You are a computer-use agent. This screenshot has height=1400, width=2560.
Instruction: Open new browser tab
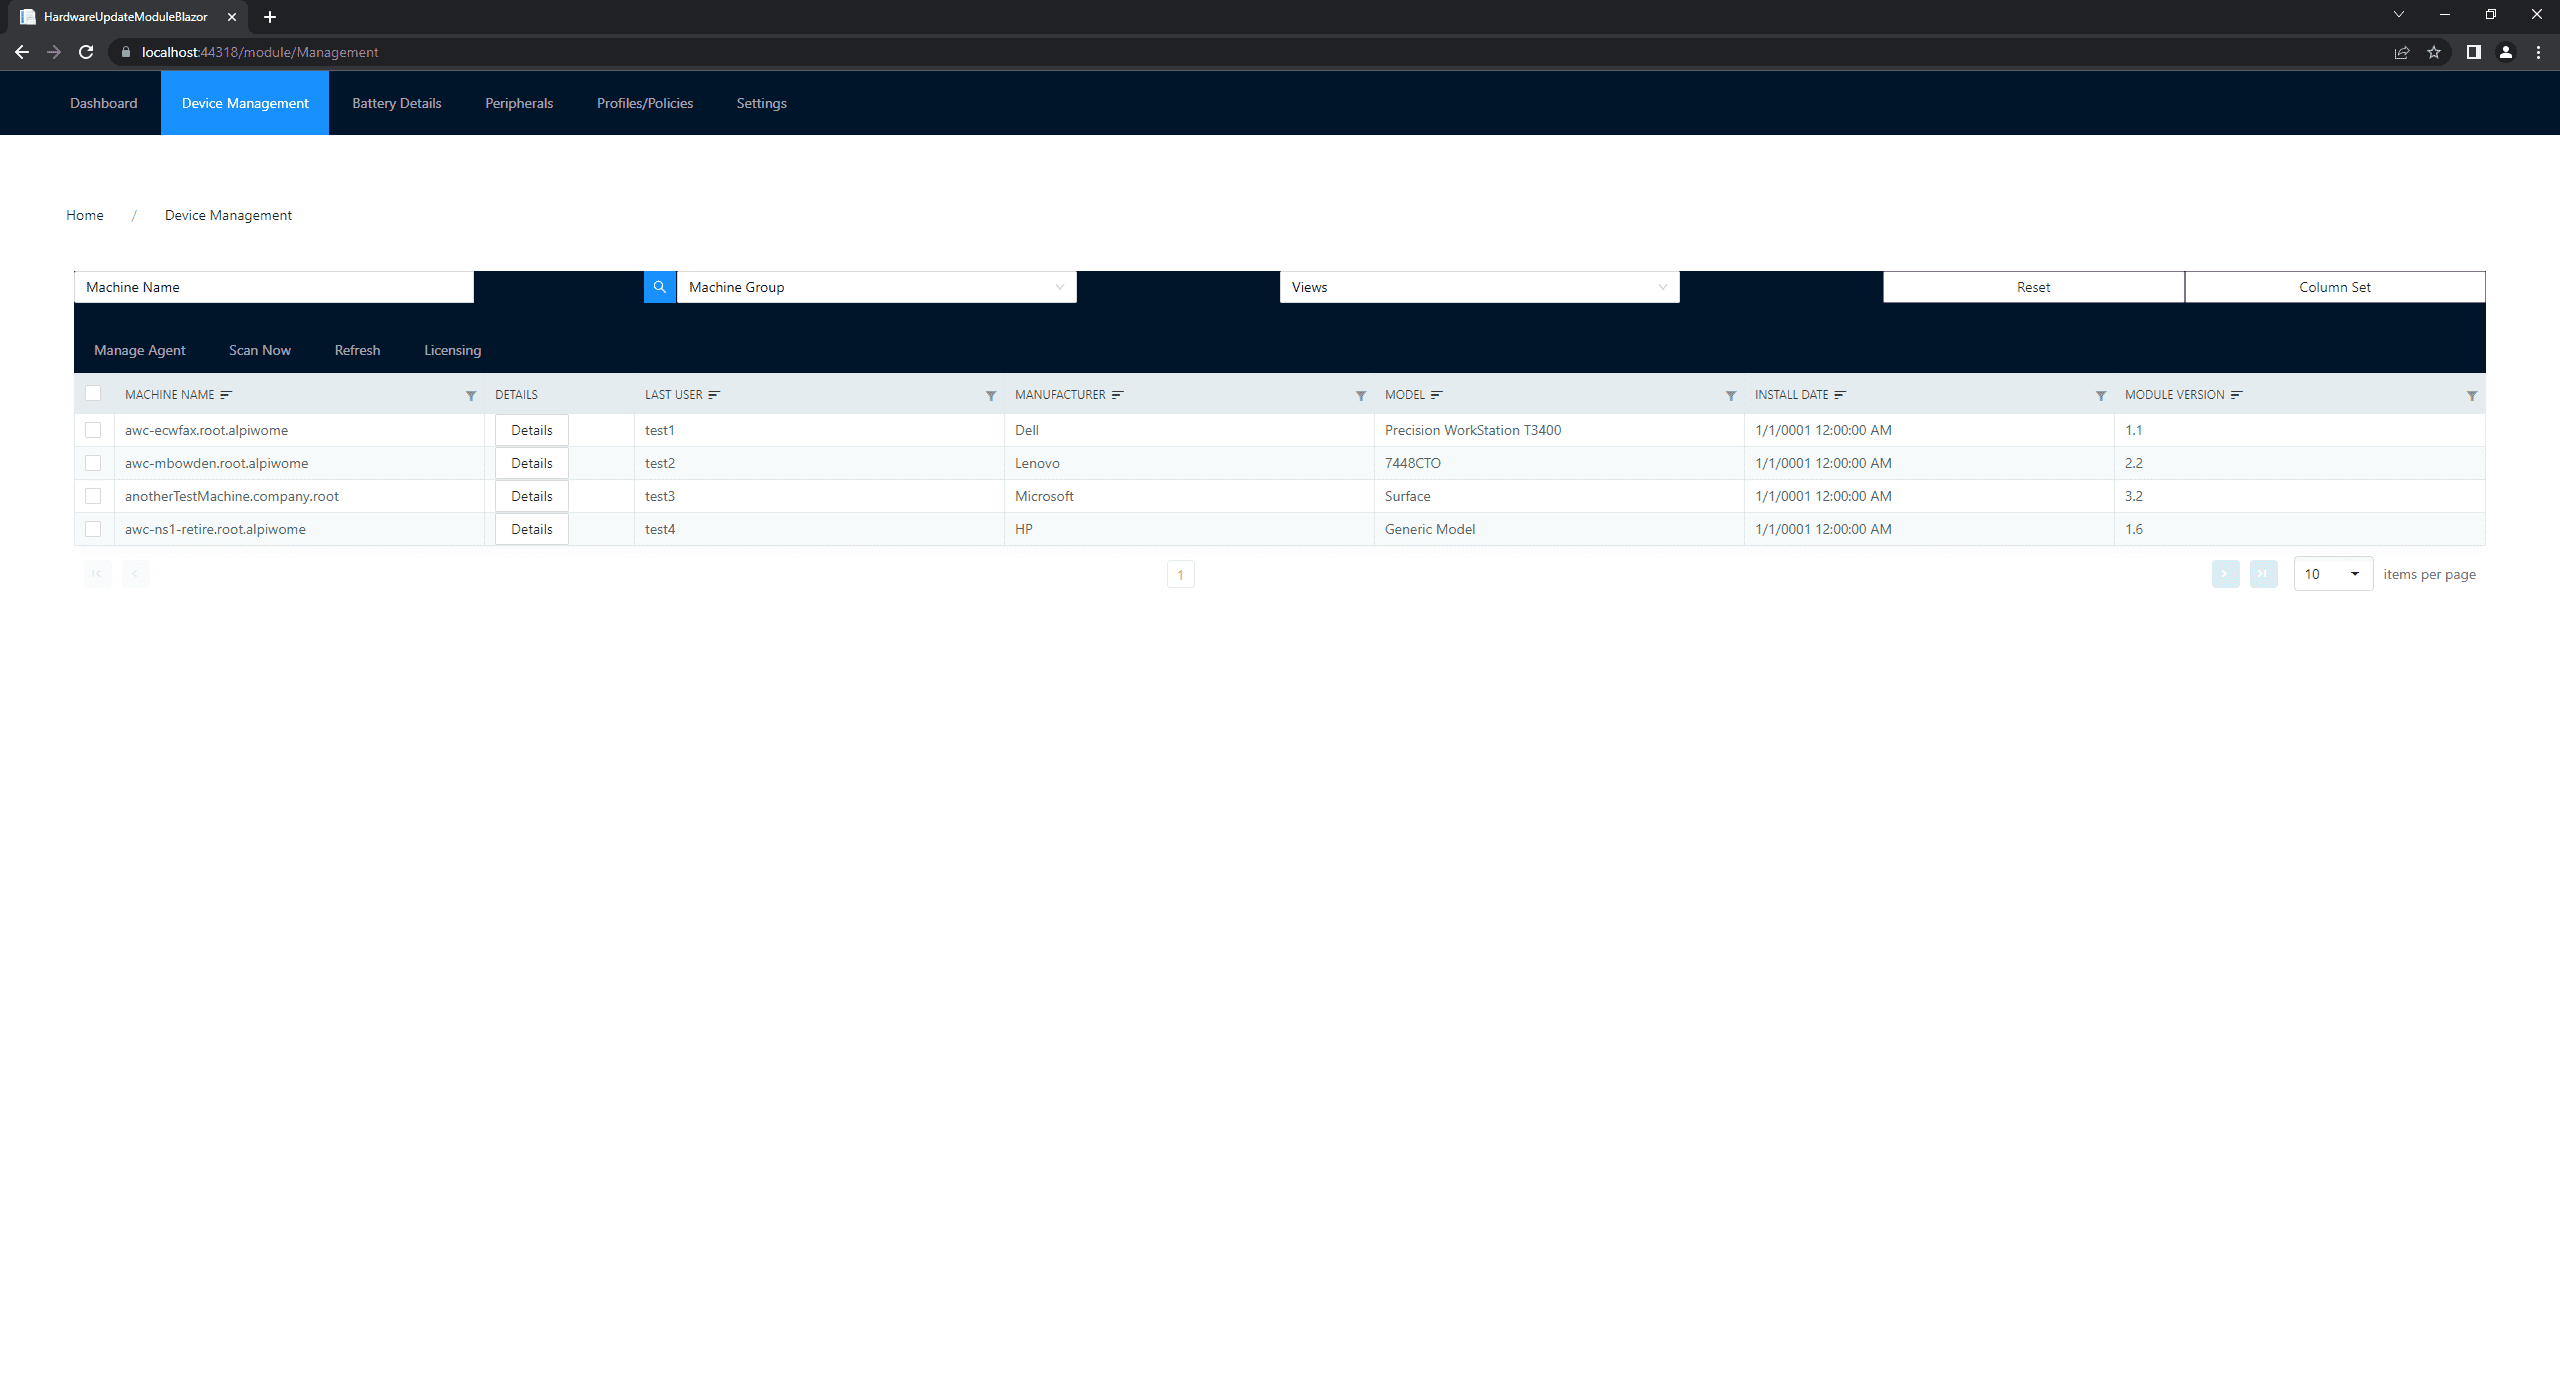point(270,17)
